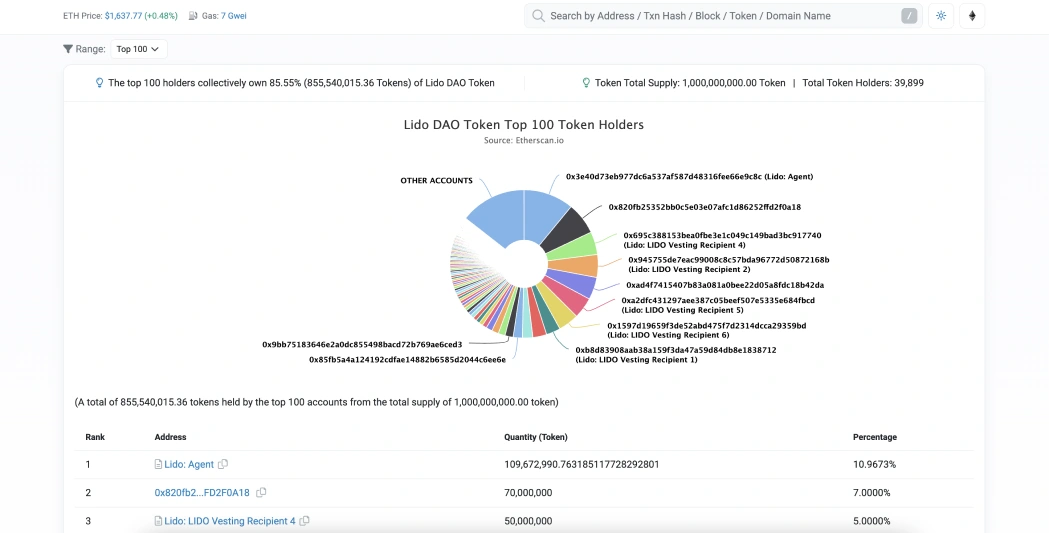
Task: Open the Top 100 range dropdown
Action: click(138, 49)
